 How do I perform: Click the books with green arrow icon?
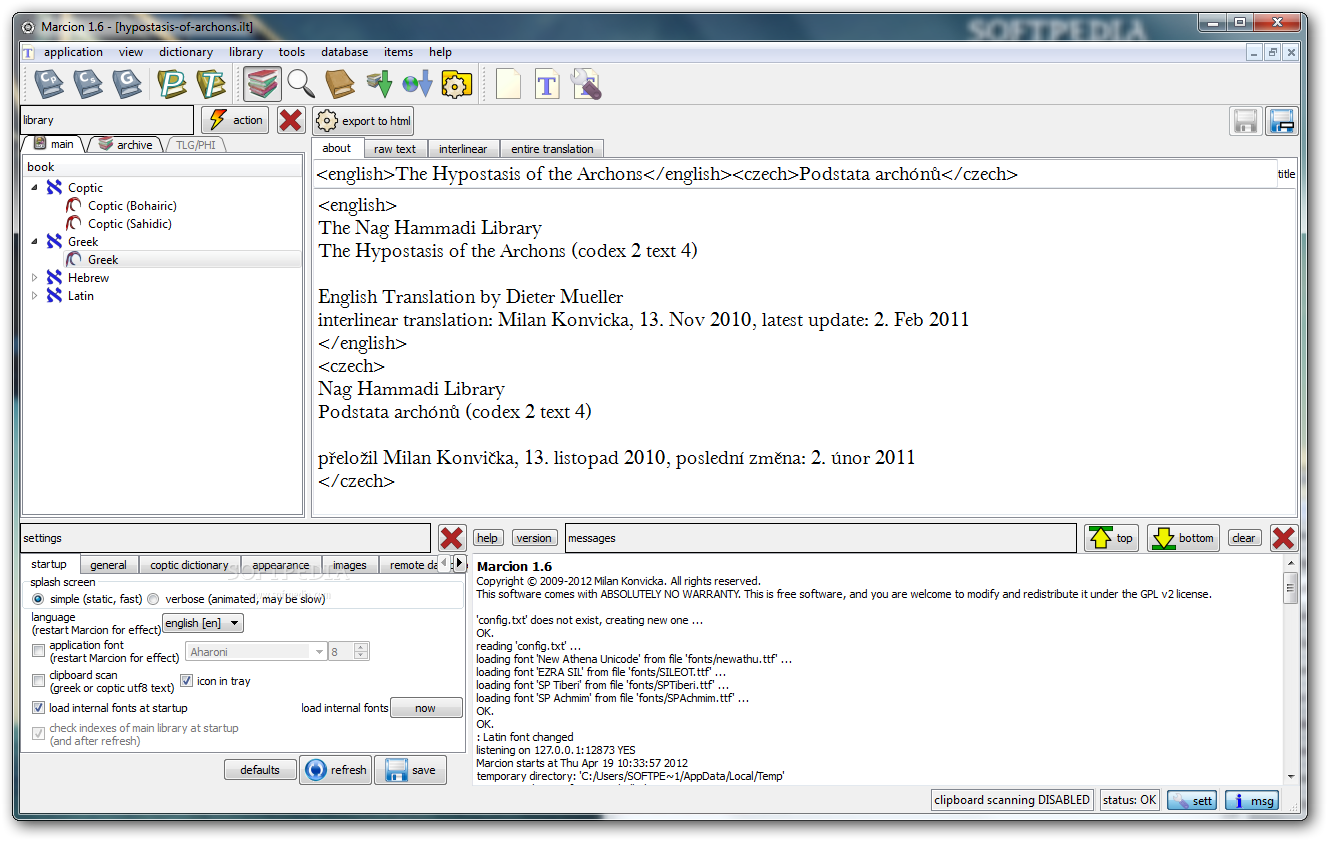pyautogui.click(x=379, y=84)
